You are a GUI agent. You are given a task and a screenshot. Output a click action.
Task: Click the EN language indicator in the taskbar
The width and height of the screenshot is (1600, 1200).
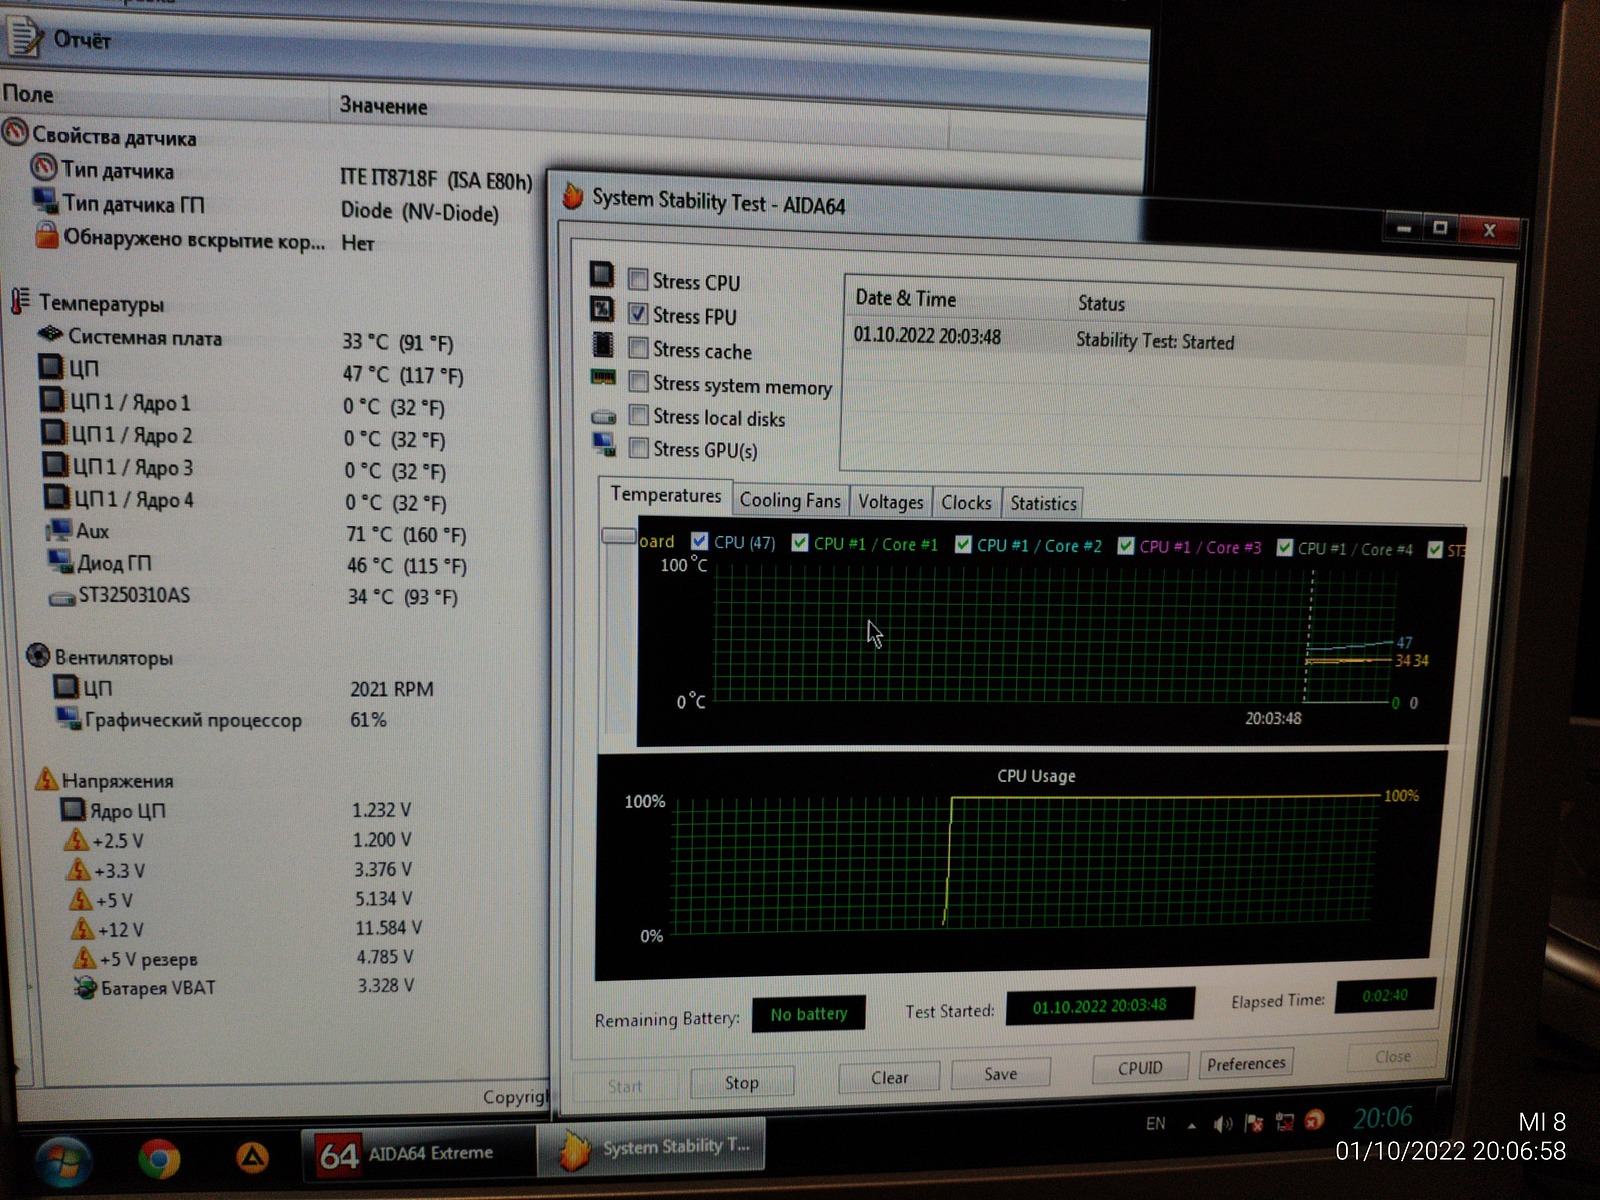pyautogui.click(x=1155, y=1123)
